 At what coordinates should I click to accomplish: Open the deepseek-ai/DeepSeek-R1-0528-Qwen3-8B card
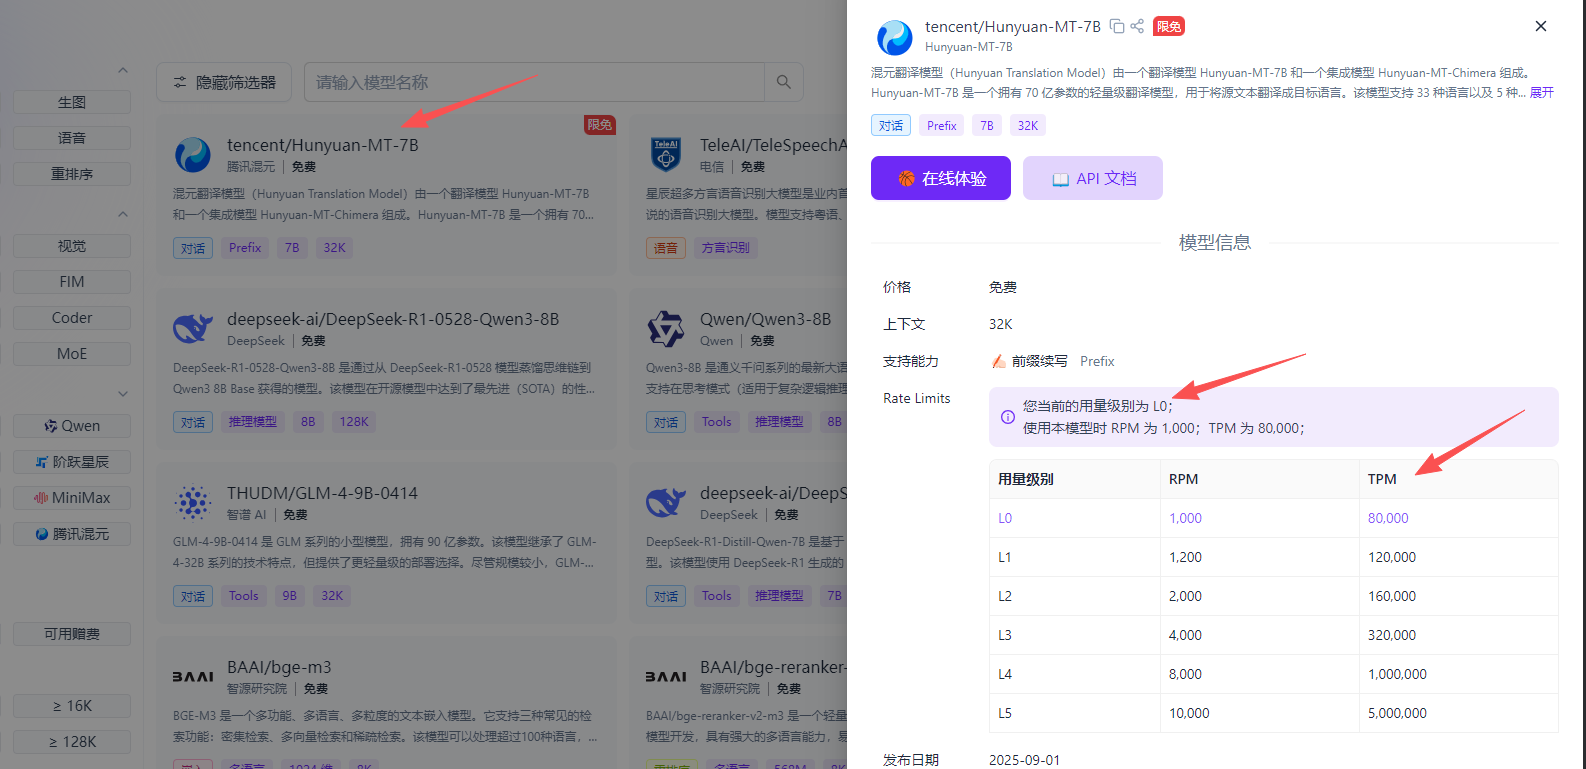point(386,369)
